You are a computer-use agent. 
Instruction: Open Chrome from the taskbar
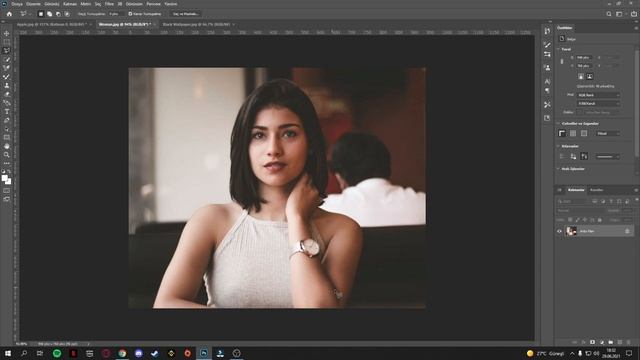pyautogui.click(x=122, y=353)
